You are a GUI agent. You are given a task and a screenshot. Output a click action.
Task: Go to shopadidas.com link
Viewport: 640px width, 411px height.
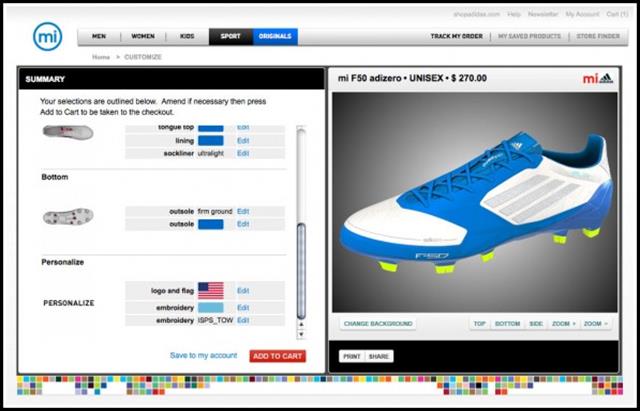pos(476,14)
